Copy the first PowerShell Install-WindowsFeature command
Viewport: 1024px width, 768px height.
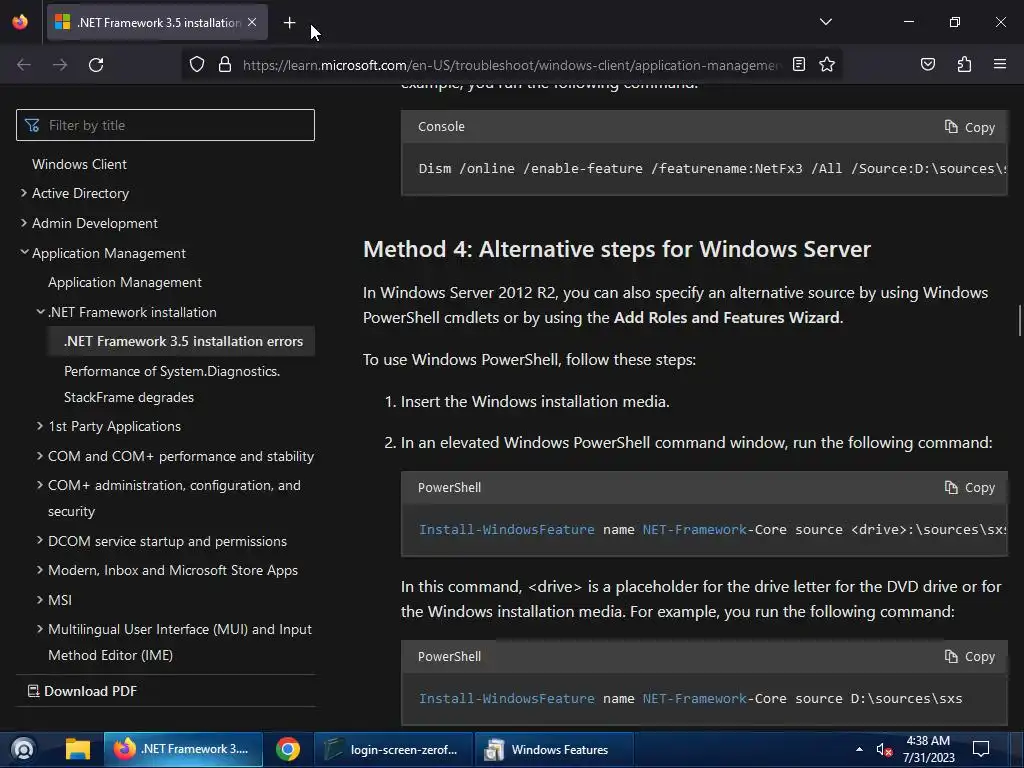[x=970, y=487]
